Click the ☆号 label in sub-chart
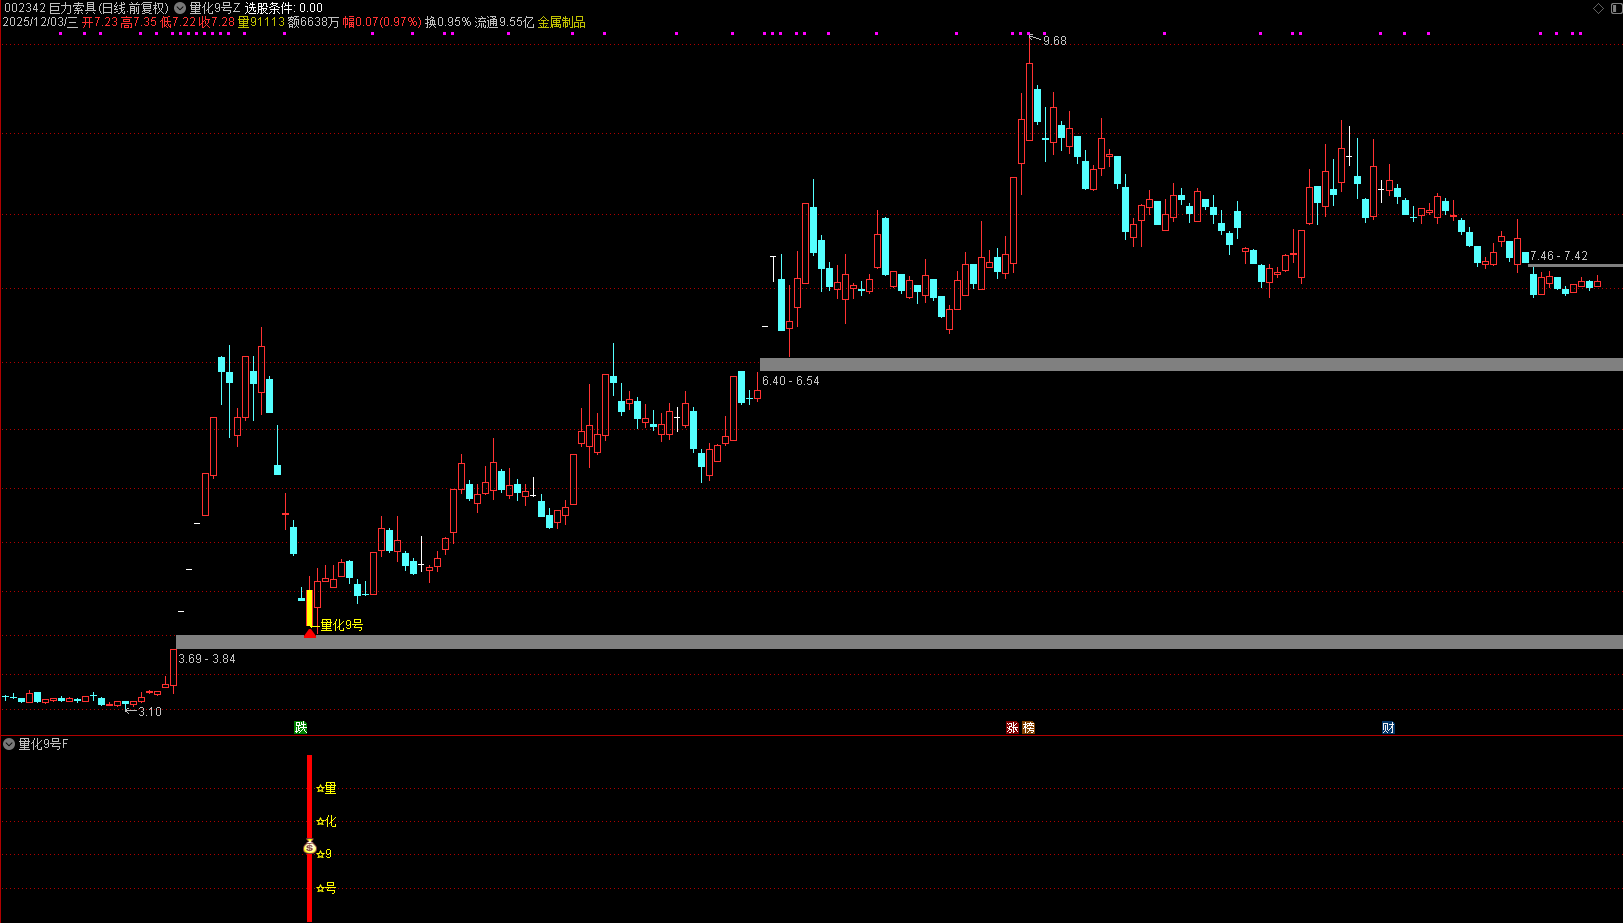This screenshot has height=923, width=1623. point(326,888)
